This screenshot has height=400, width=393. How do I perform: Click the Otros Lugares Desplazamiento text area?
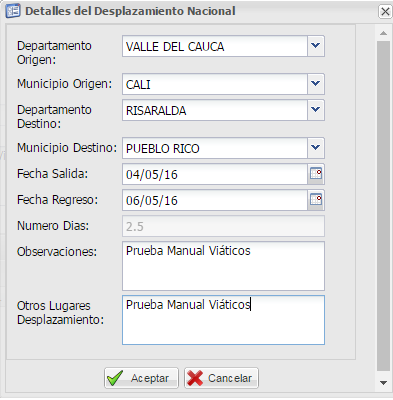pos(223,320)
